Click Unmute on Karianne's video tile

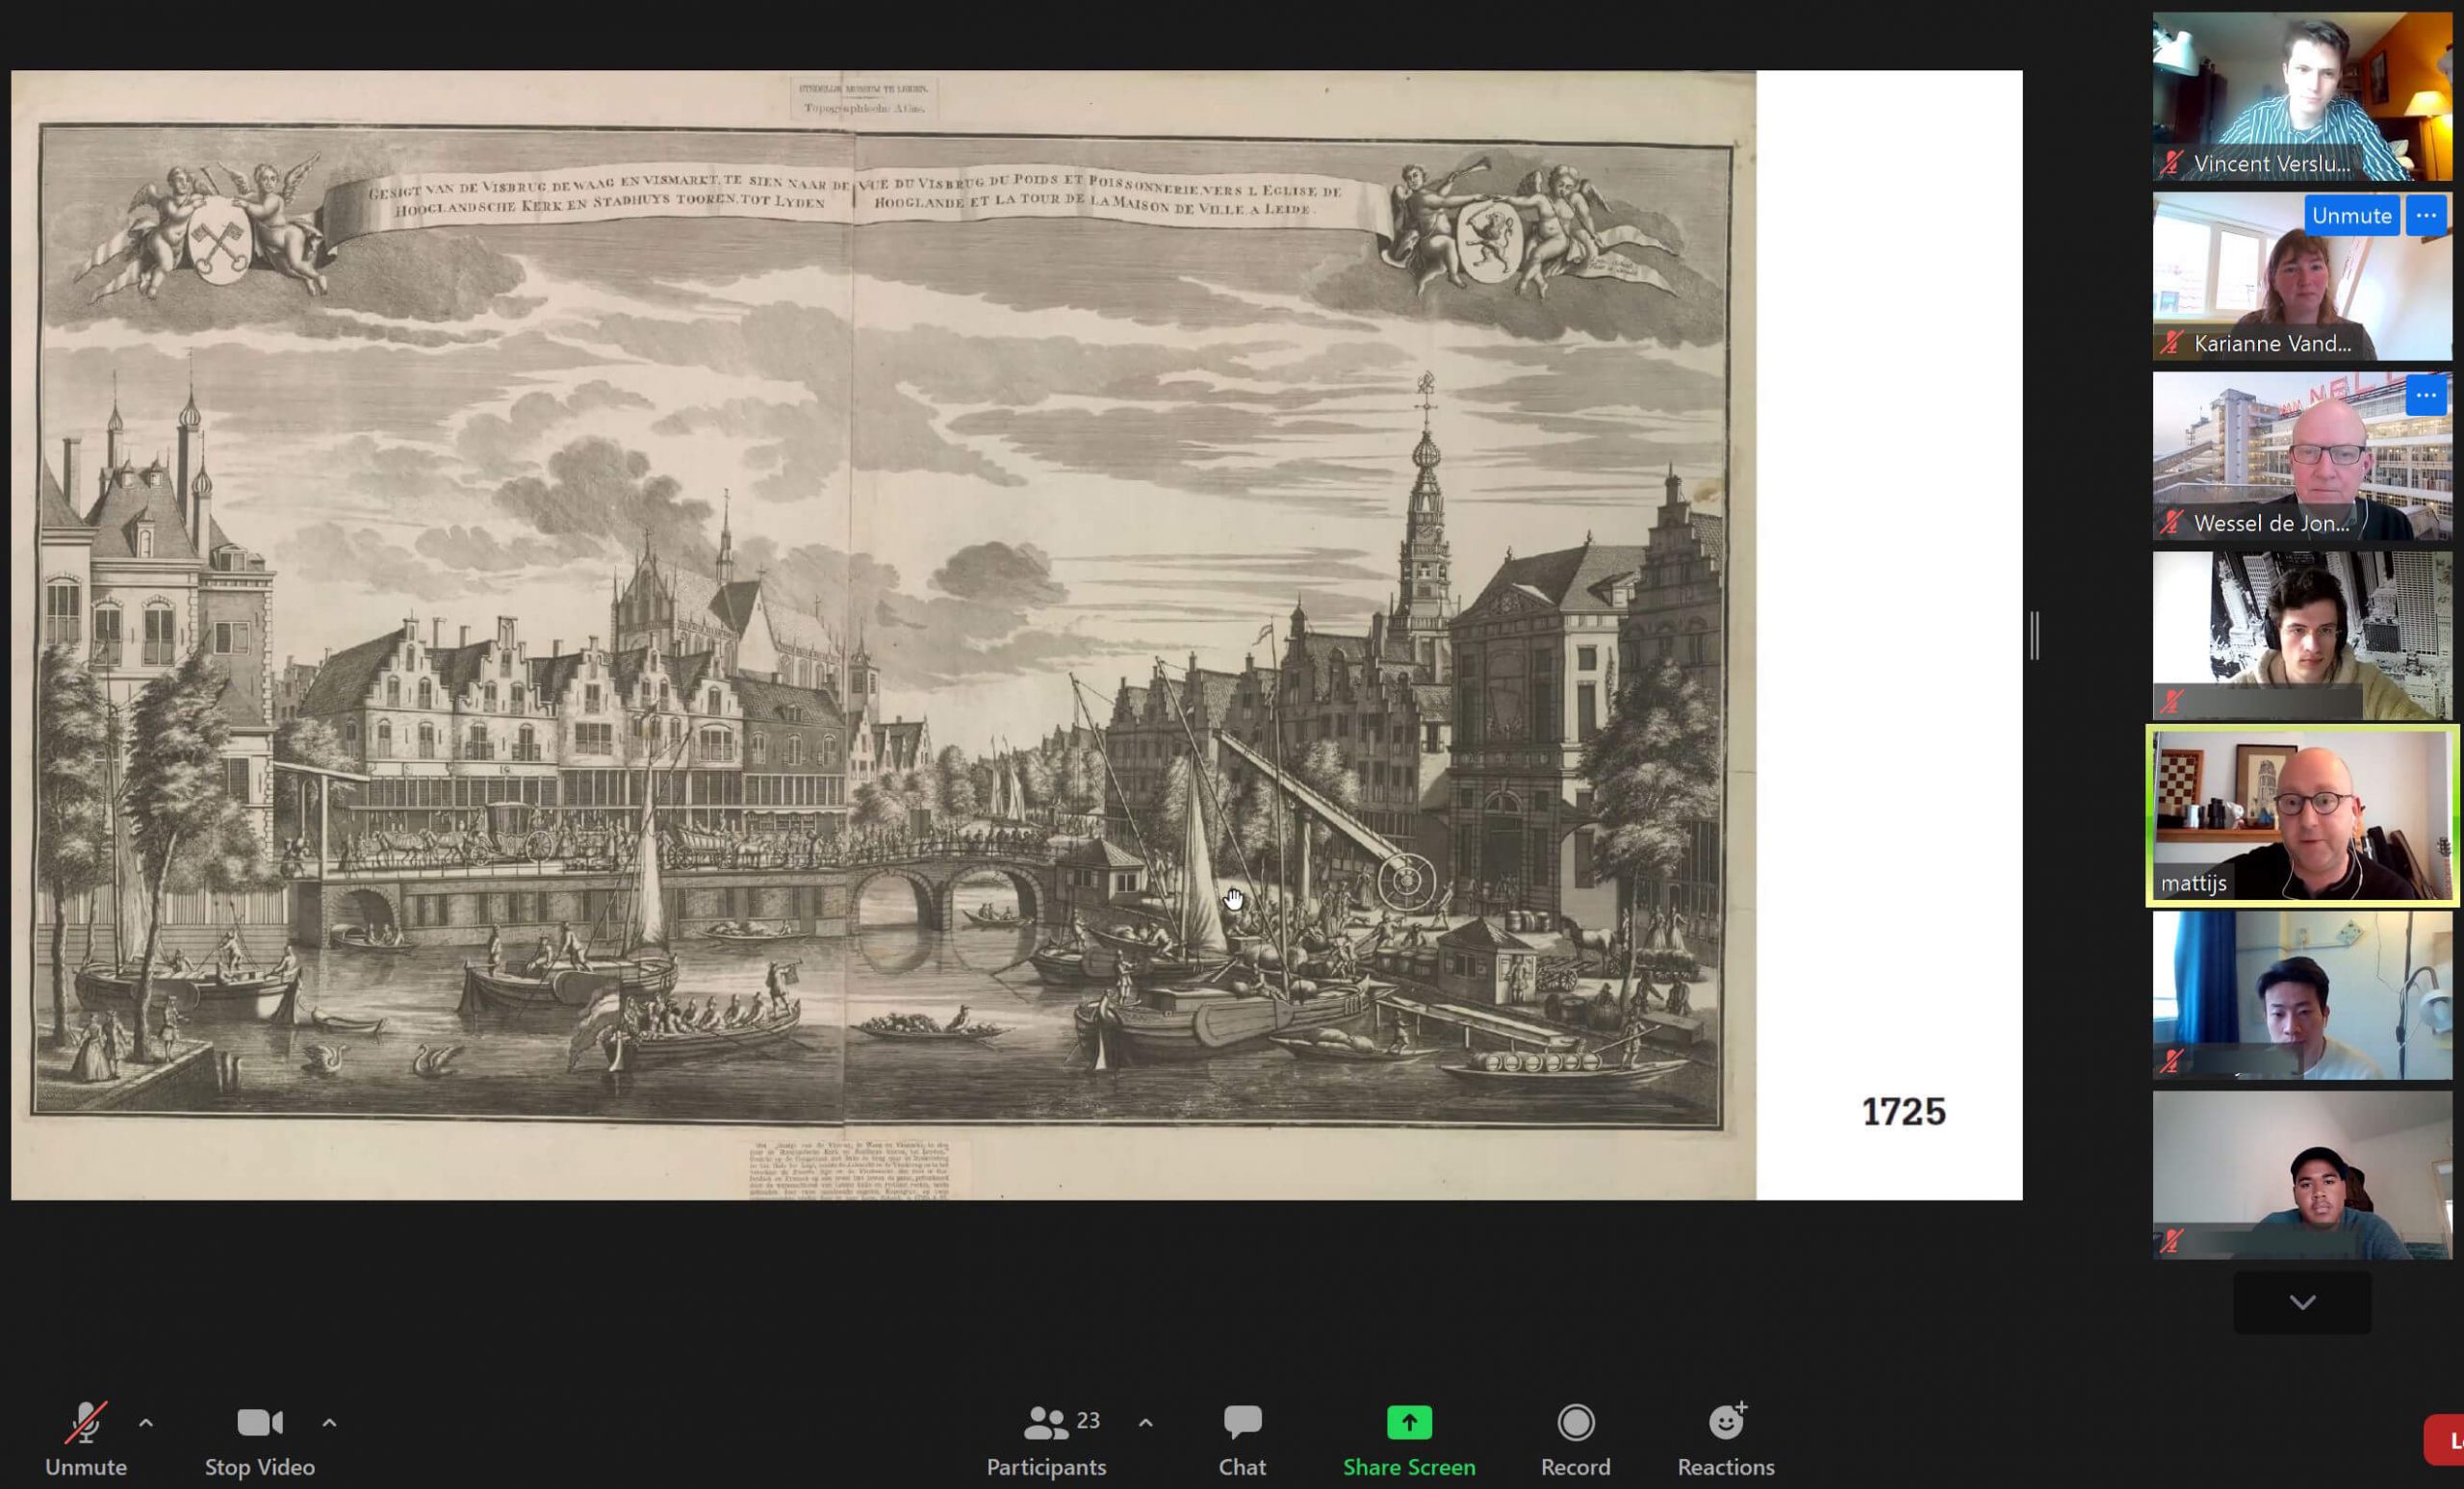coord(2351,216)
